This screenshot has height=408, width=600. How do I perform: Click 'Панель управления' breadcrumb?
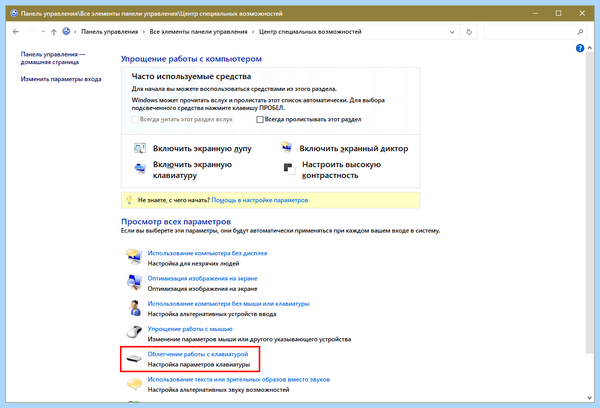[x=109, y=32]
